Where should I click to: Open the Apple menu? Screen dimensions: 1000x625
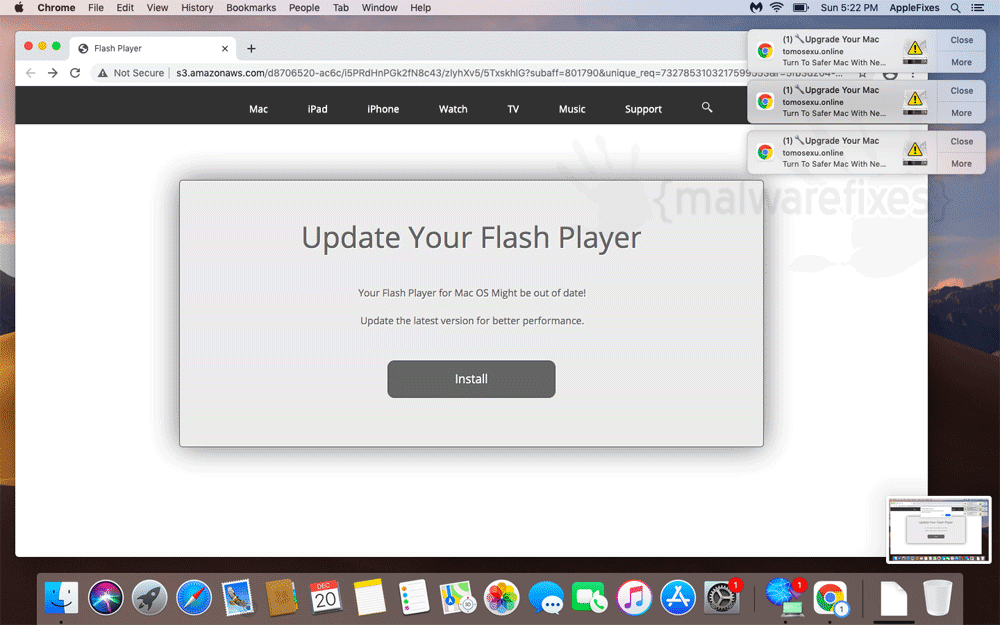pyautogui.click(x=18, y=8)
